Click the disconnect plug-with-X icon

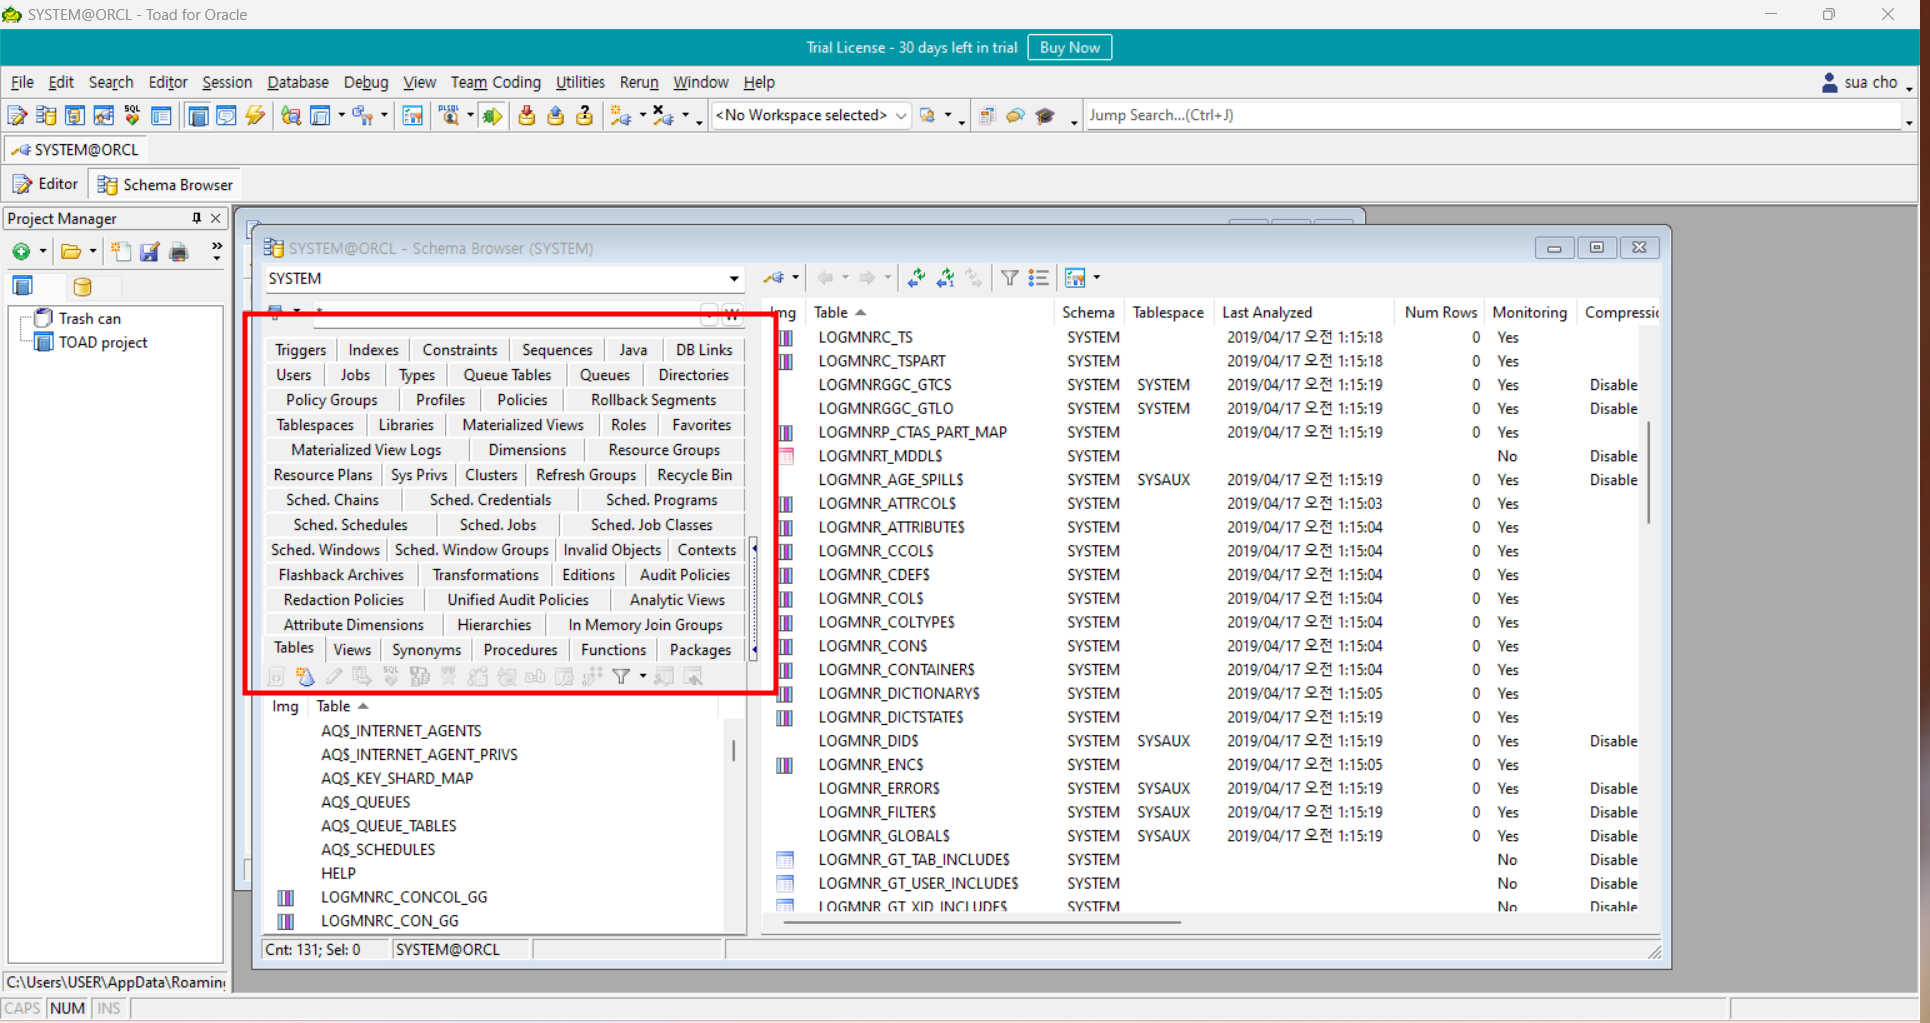[x=663, y=116]
